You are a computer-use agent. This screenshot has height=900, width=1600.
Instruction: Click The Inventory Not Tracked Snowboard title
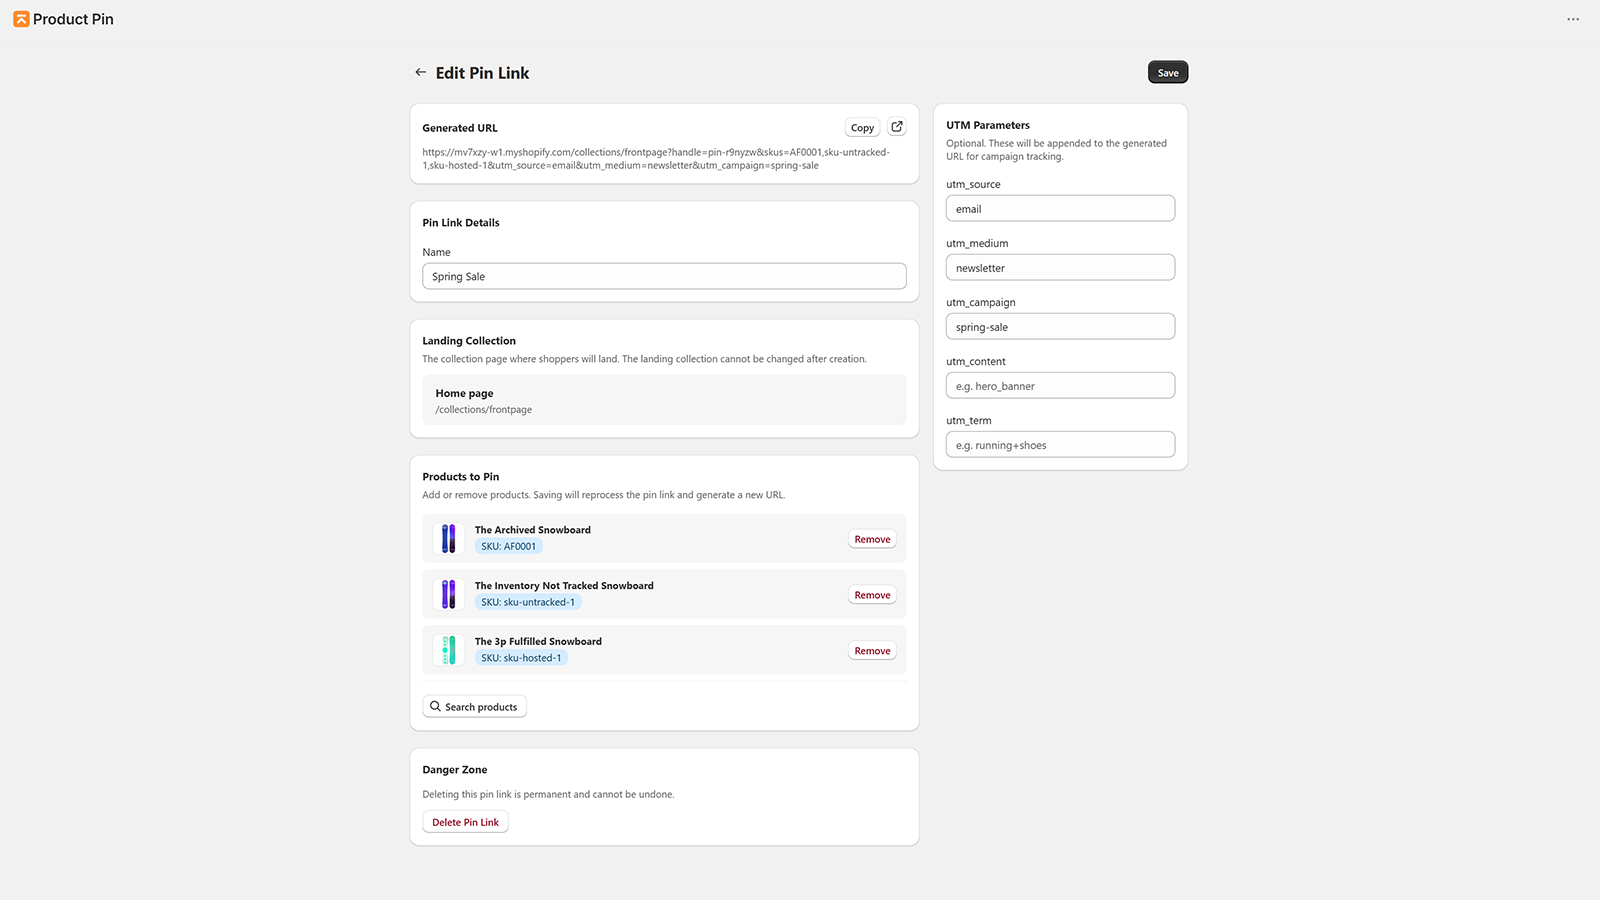[x=564, y=586]
